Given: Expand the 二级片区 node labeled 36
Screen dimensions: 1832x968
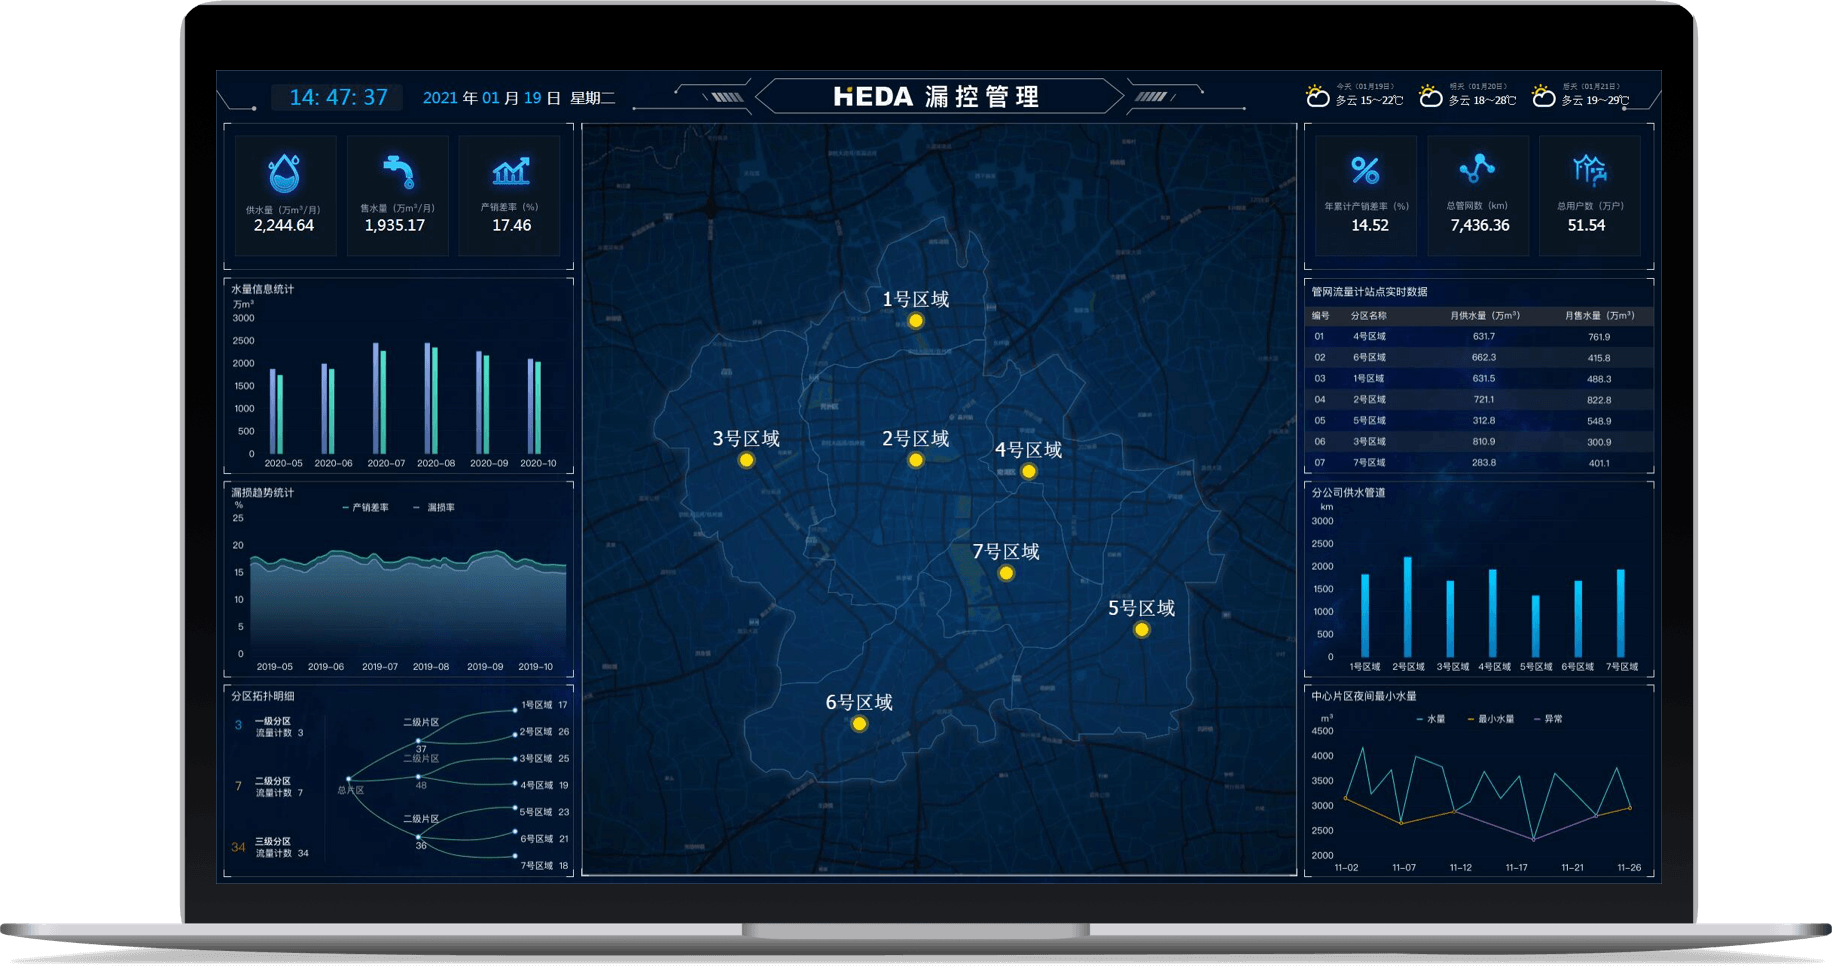Looking at the screenshot, I should [418, 836].
